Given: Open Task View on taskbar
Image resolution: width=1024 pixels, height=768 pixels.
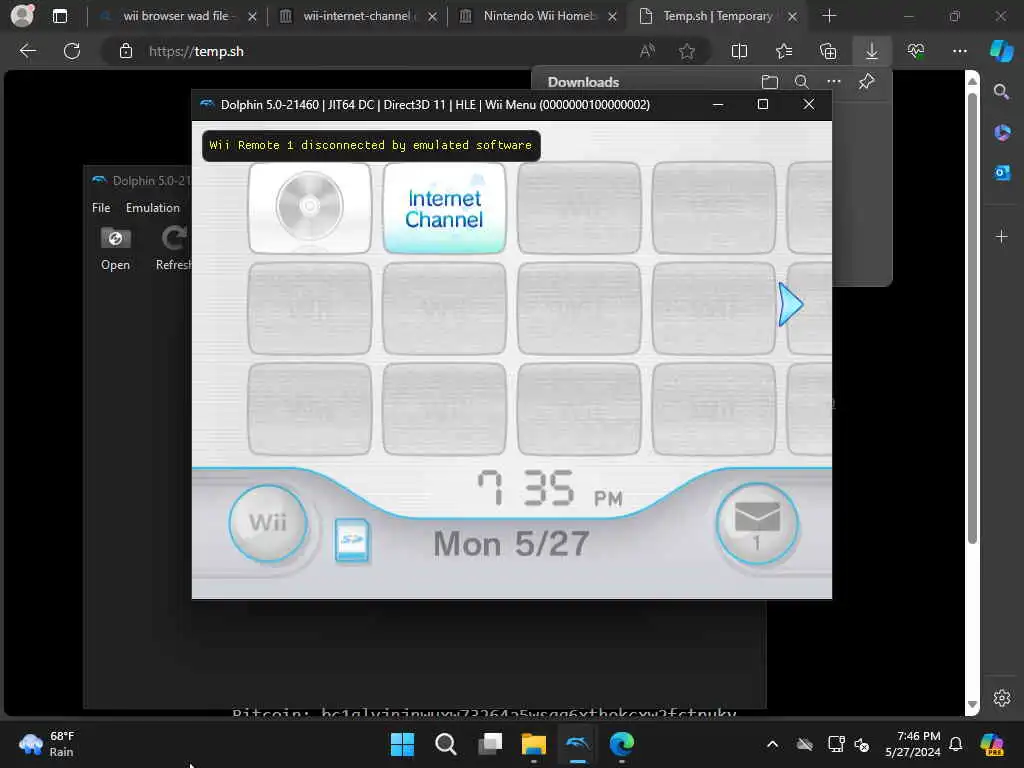Looking at the screenshot, I should [x=490, y=744].
